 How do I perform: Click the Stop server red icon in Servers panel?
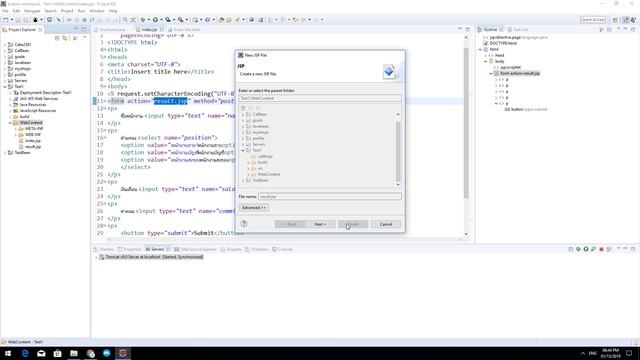click(x=601, y=249)
